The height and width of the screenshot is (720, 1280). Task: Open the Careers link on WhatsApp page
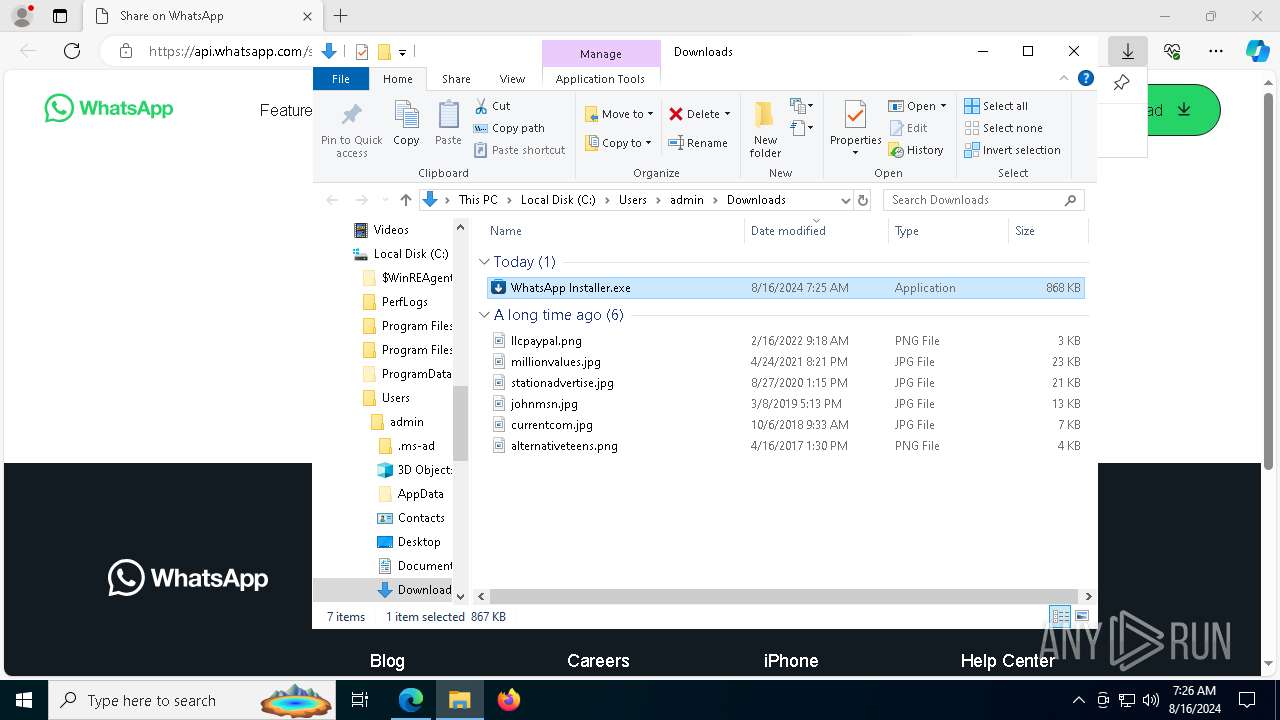click(598, 661)
